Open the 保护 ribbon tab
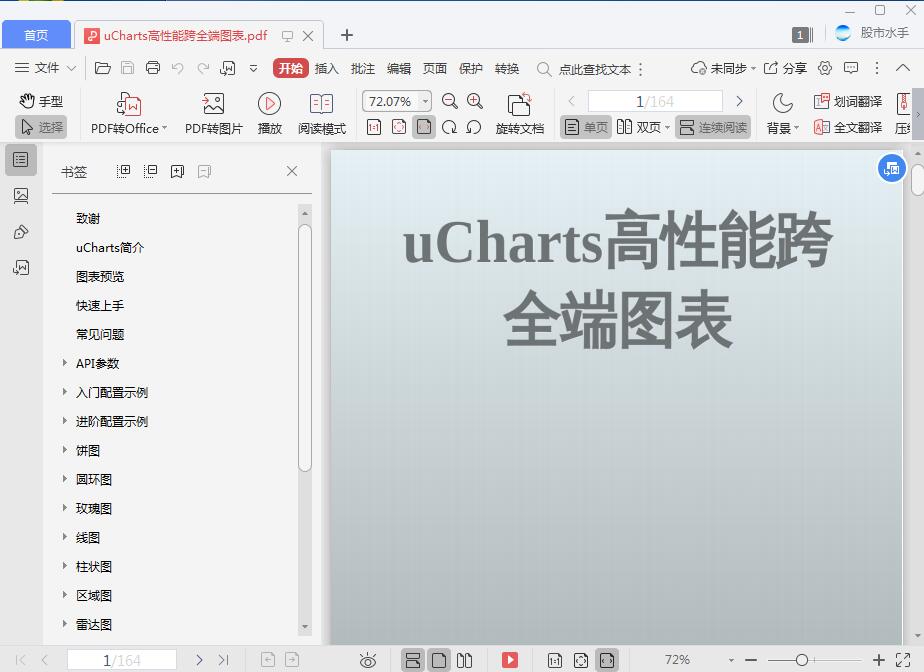924x672 pixels. [470, 69]
